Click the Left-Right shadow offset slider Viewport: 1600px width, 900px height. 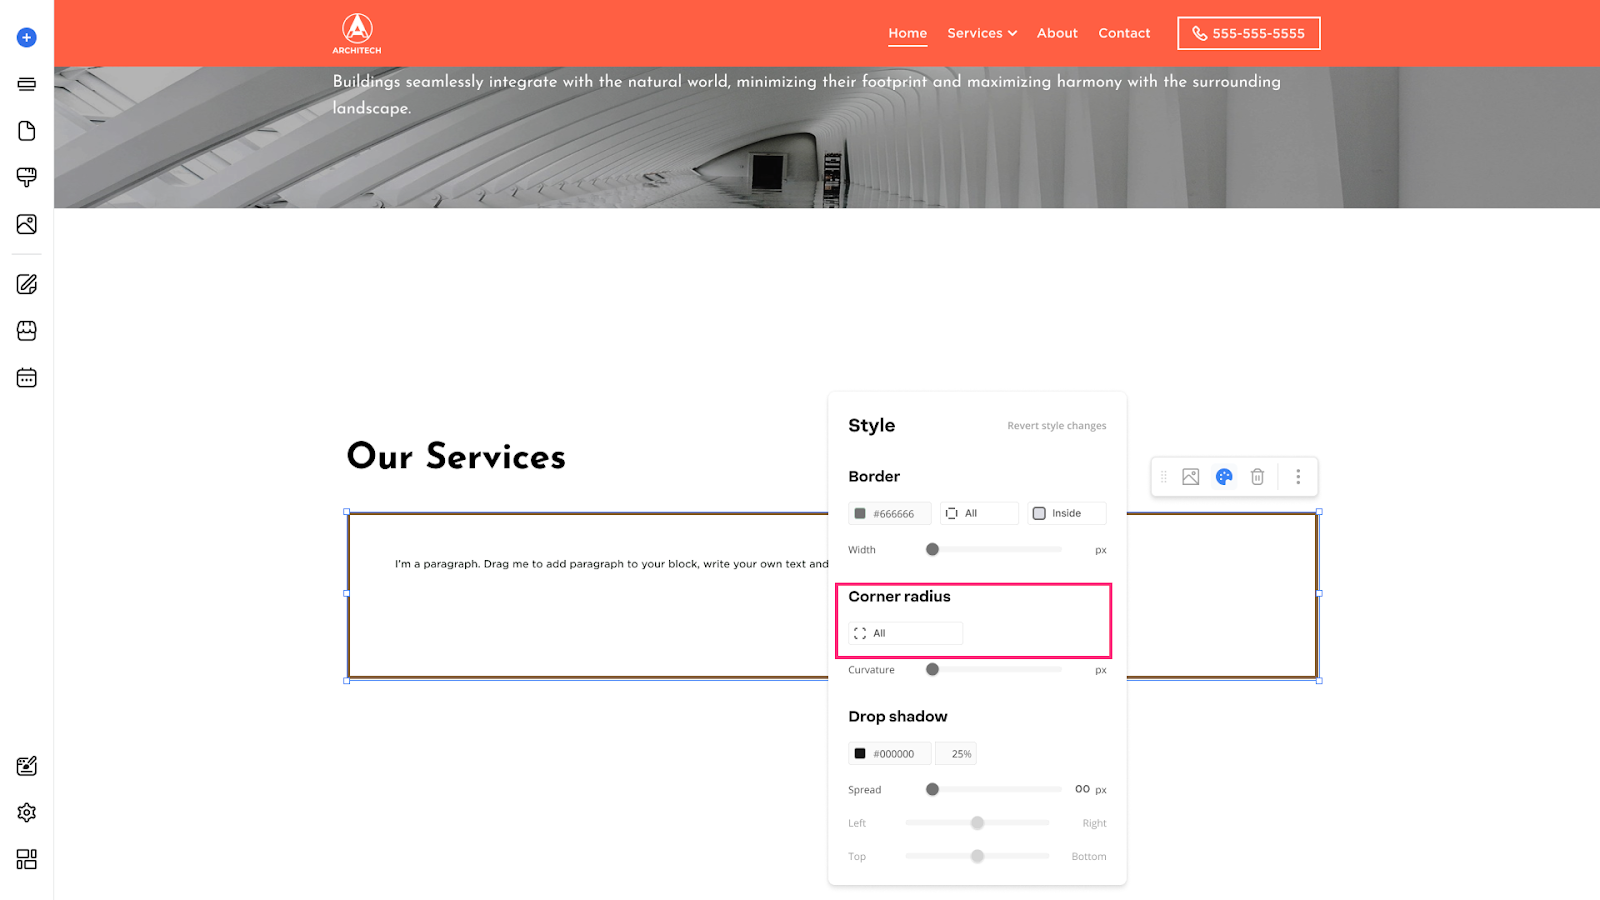[977, 823]
